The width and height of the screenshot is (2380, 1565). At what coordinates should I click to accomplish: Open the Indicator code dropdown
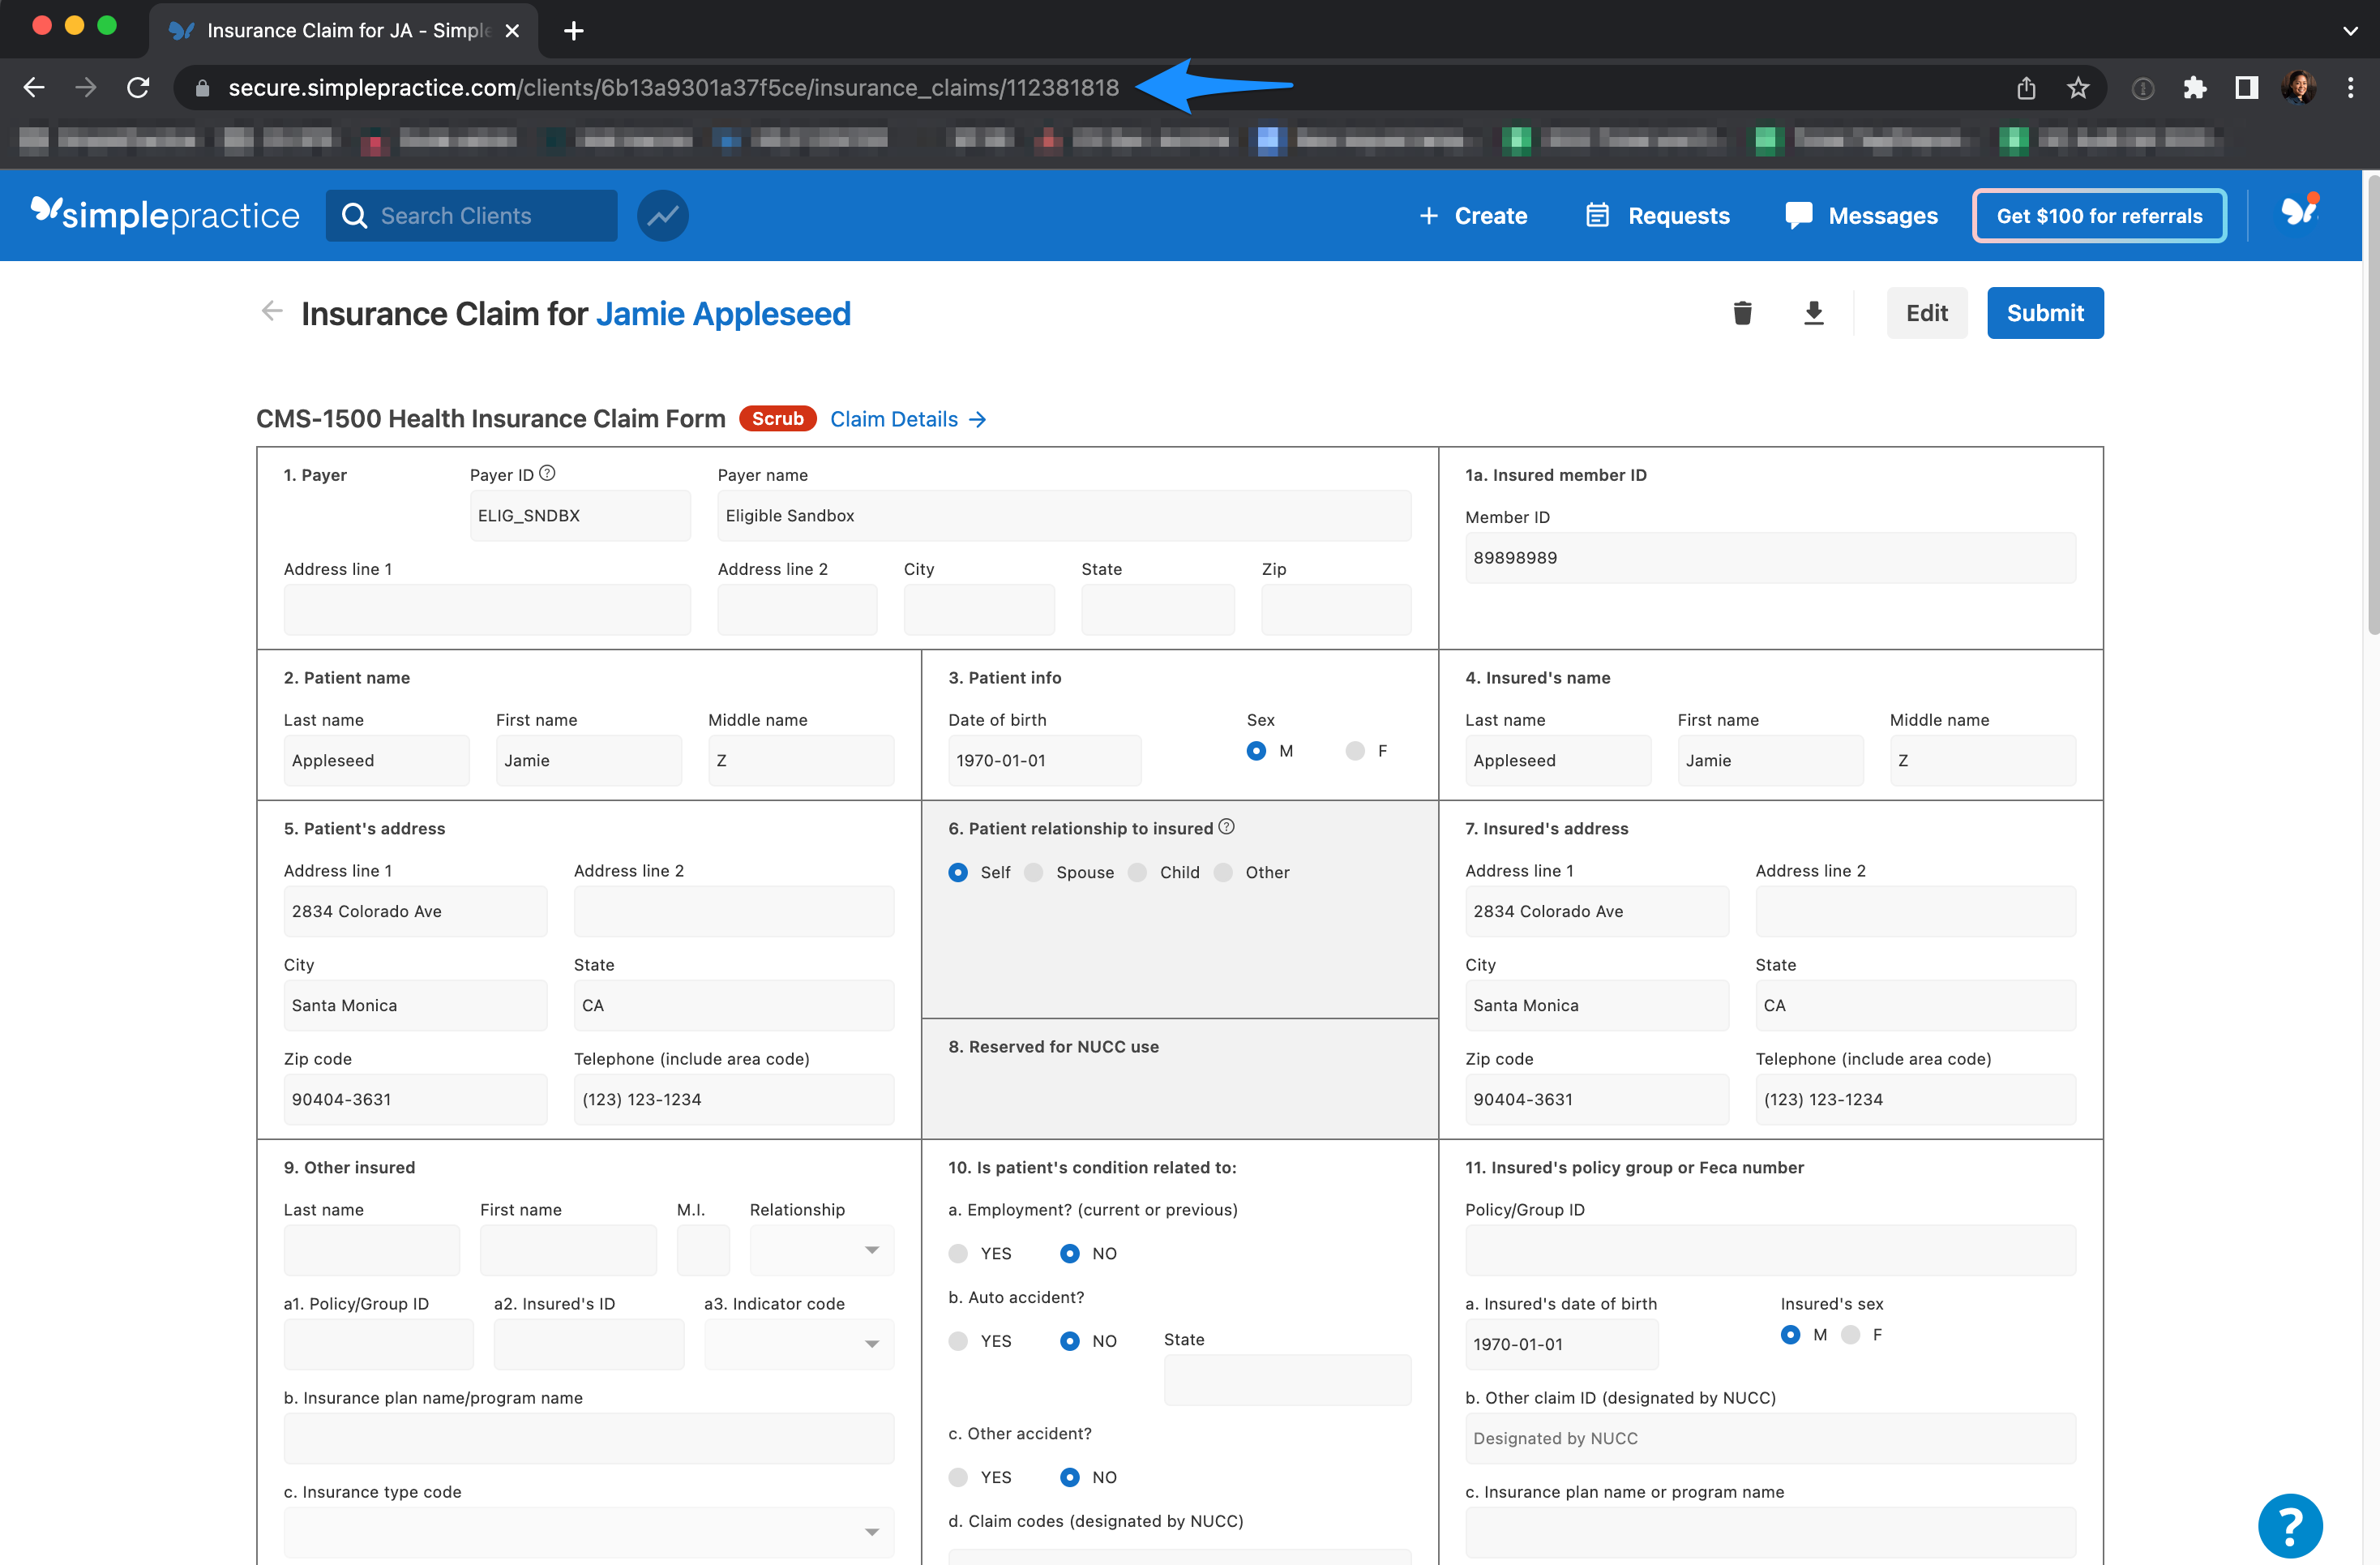click(x=798, y=1344)
